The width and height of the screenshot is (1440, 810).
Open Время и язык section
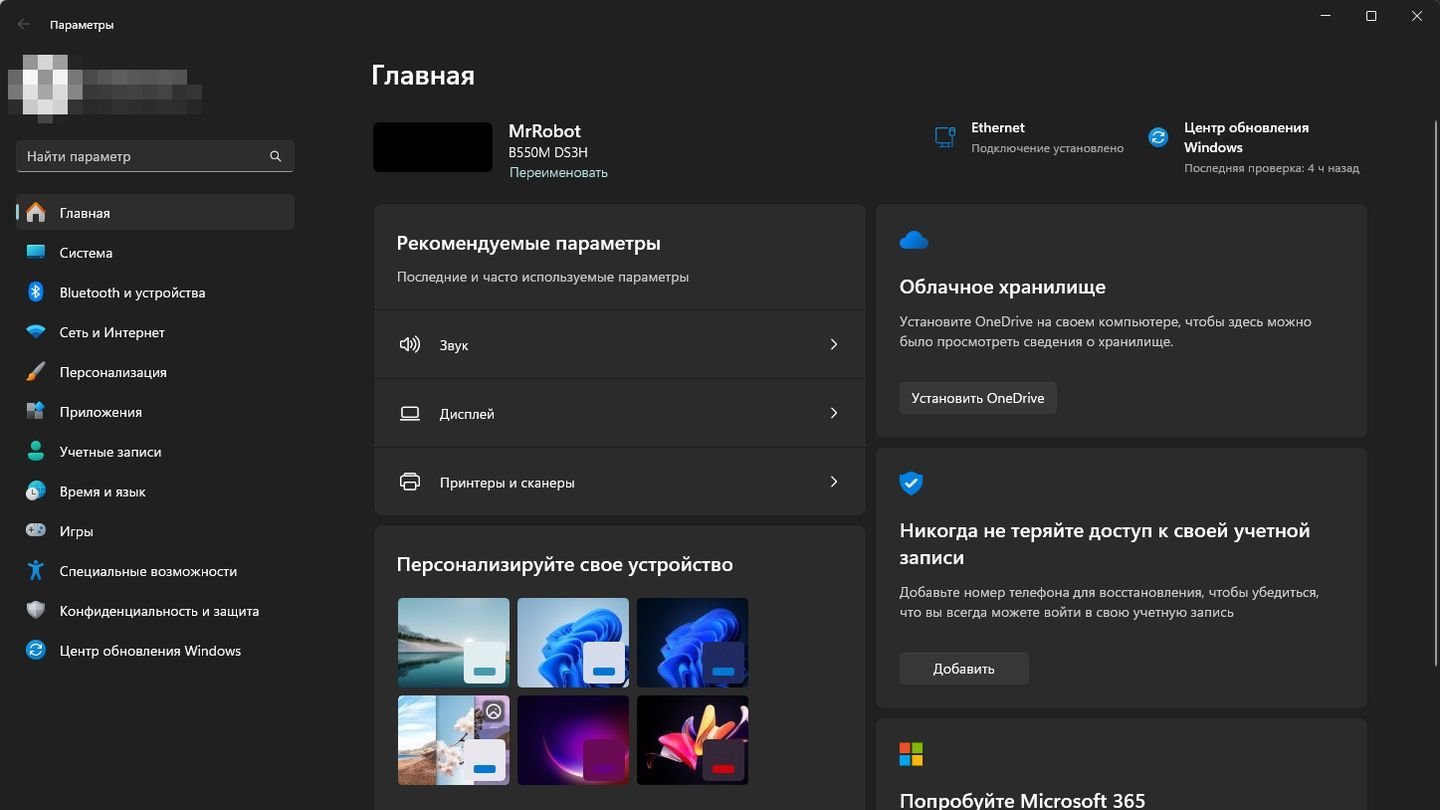tap(155, 491)
